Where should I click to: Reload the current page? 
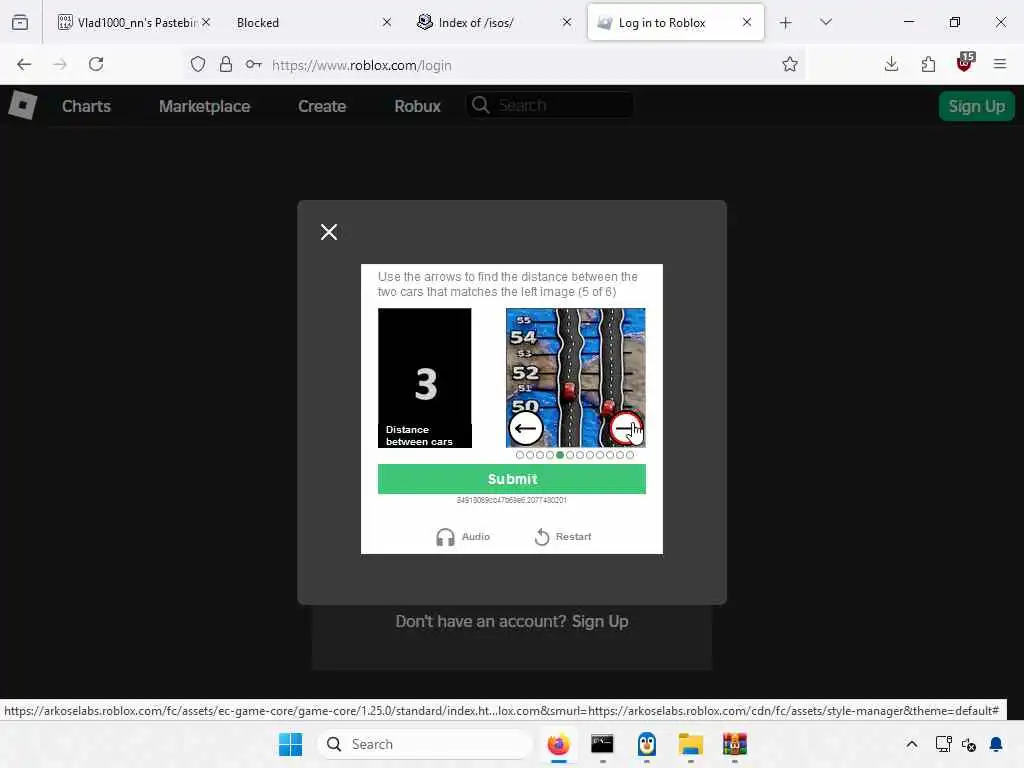tap(96, 64)
